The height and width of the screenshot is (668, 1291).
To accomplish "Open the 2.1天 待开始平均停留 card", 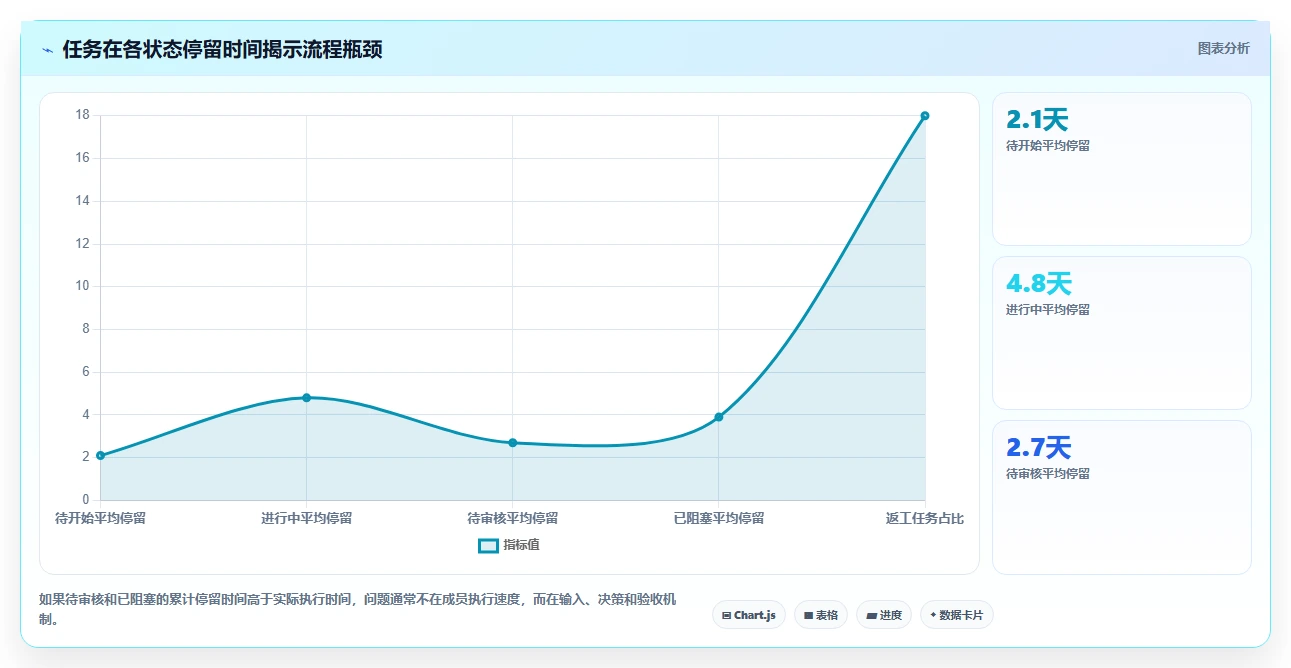I will pyautogui.click(x=1121, y=169).
